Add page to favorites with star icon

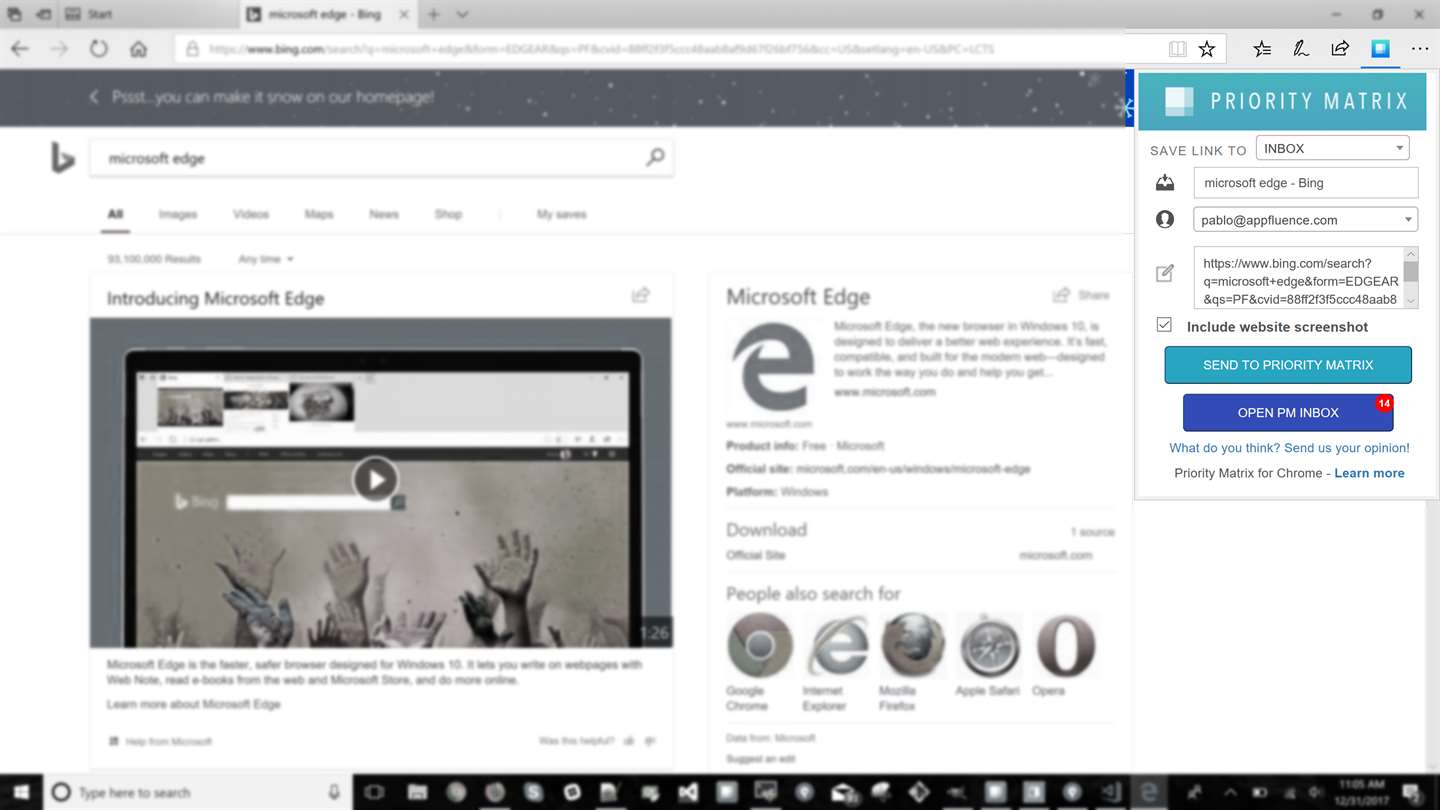pos(1207,48)
